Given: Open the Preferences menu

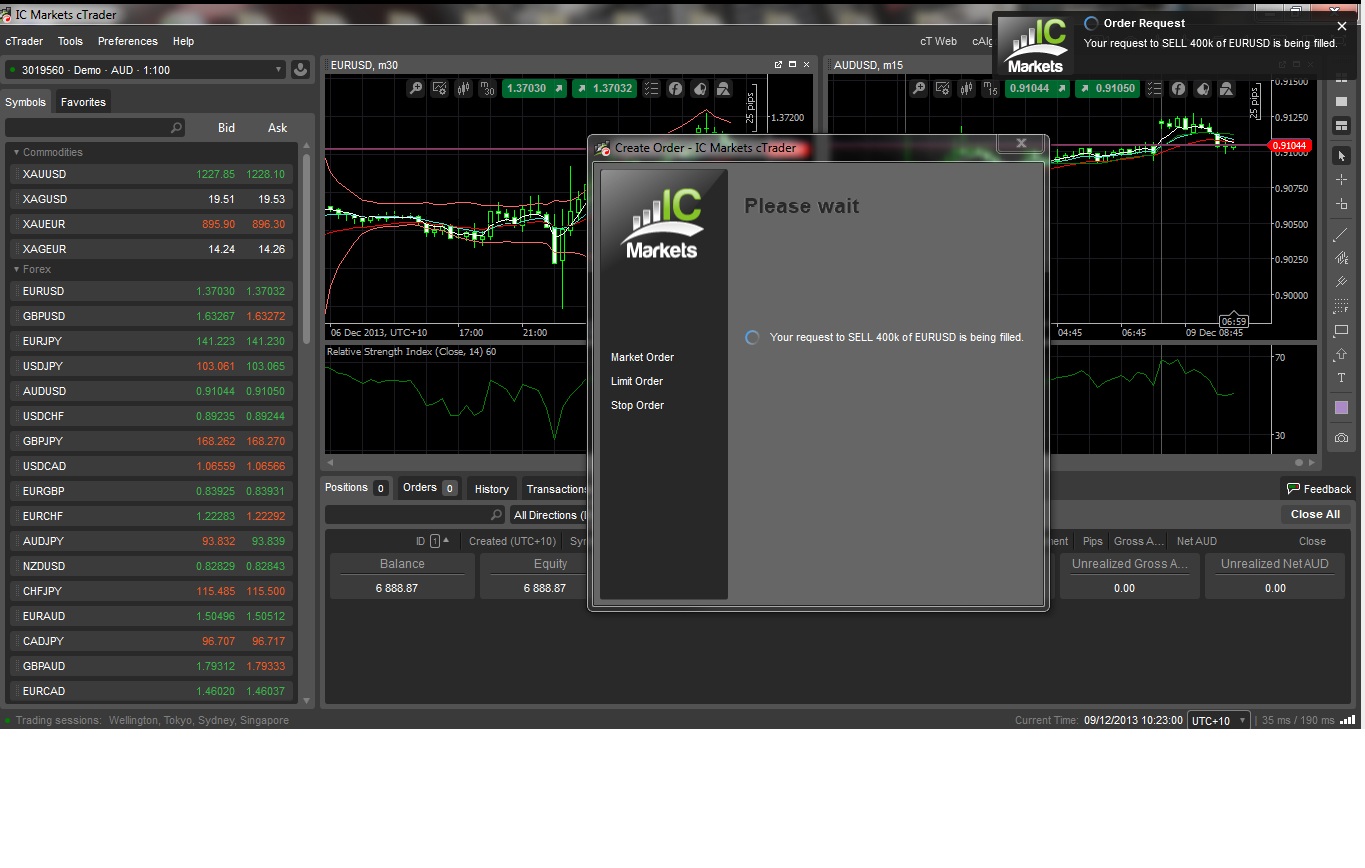Looking at the screenshot, I should [127, 42].
